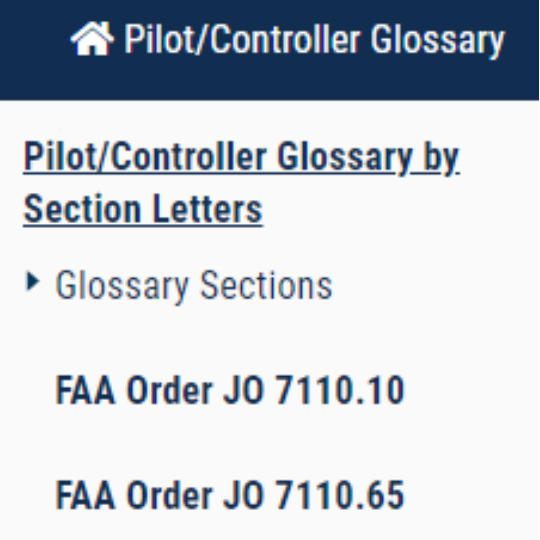Click the home icon in the header

click(x=92, y=39)
